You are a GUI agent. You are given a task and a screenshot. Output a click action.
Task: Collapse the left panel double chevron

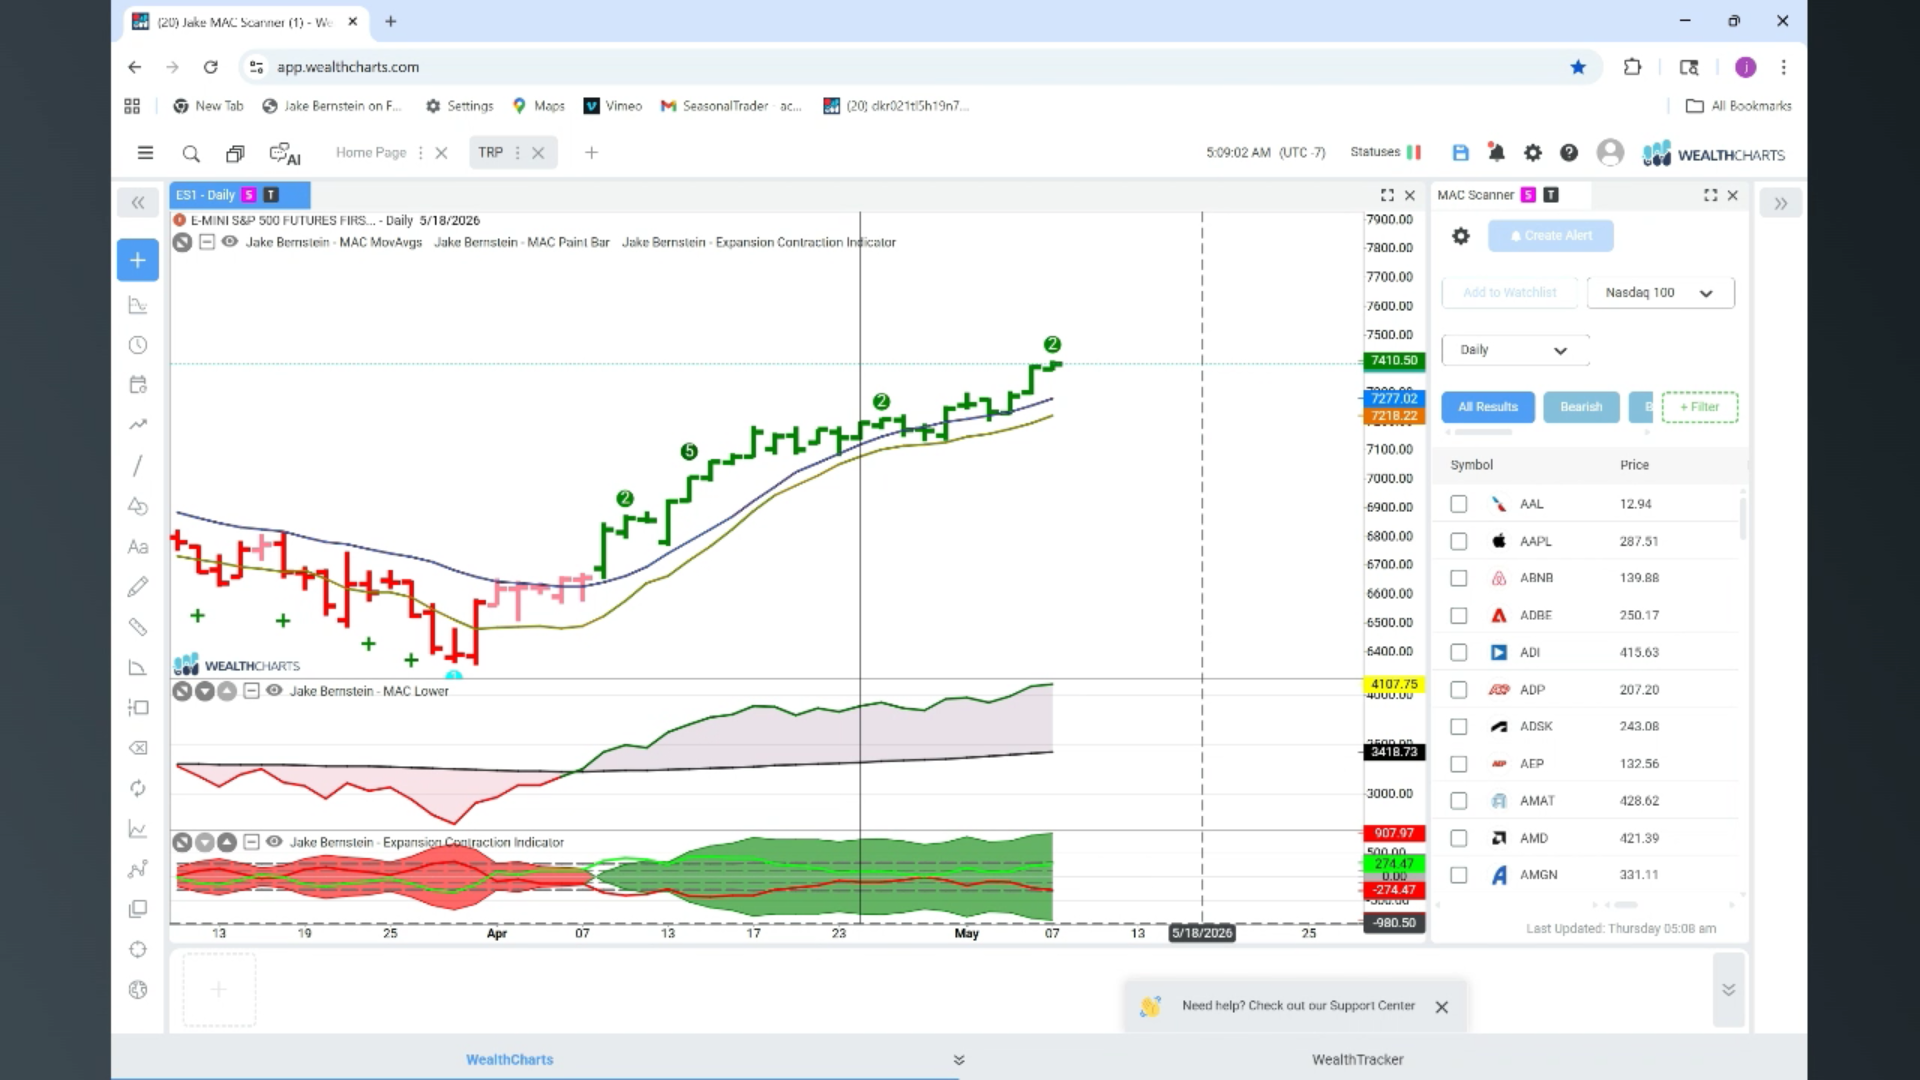(x=138, y=203)
